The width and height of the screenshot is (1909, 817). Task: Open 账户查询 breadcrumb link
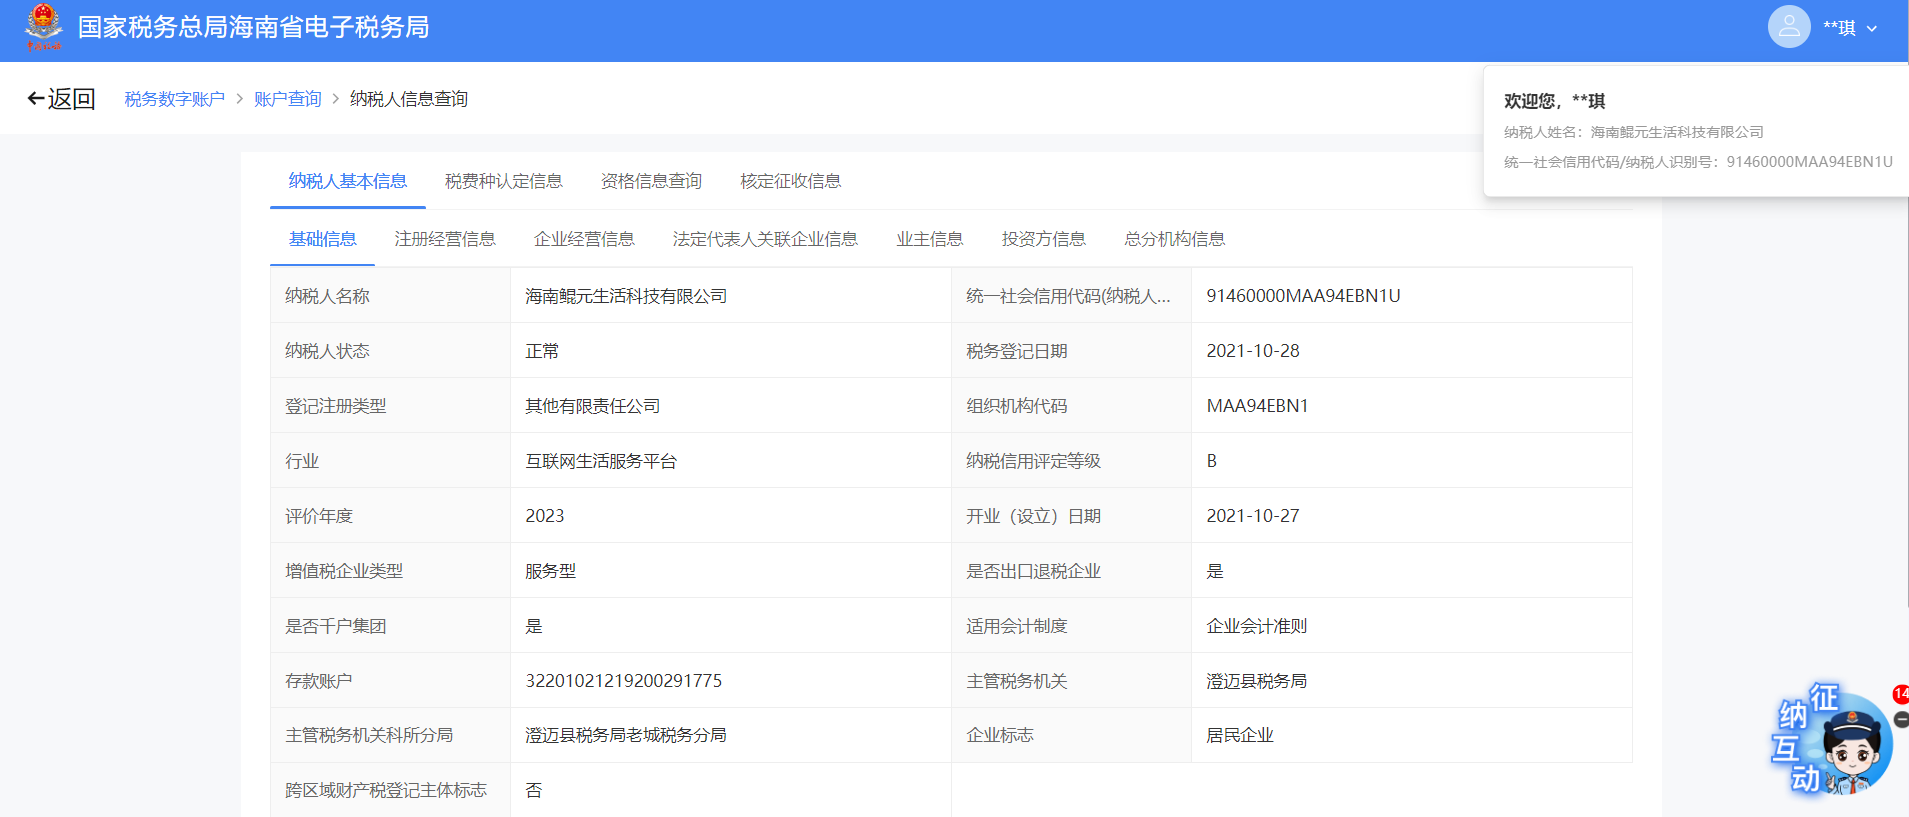pos(287,99)
